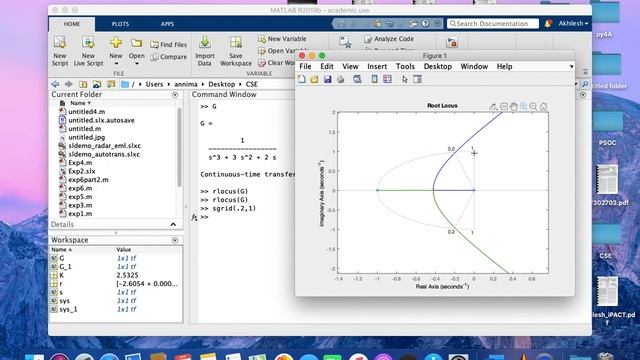Click New Figure icon in Figure toolbar
The height and width of the screenshot is (360, 640).
pos(302,79)
